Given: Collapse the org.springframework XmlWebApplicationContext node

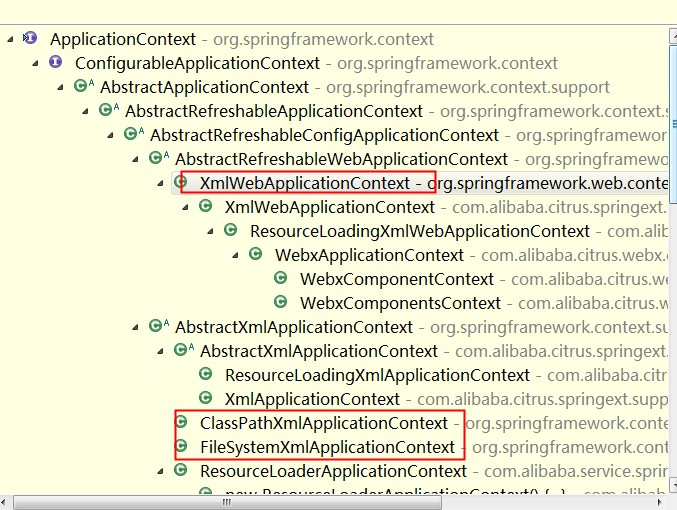Looking at the screenshot, I should 161,184.
